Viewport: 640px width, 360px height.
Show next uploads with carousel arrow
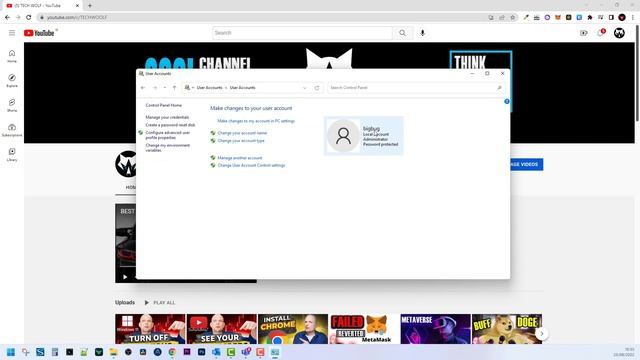coord(542,333)
